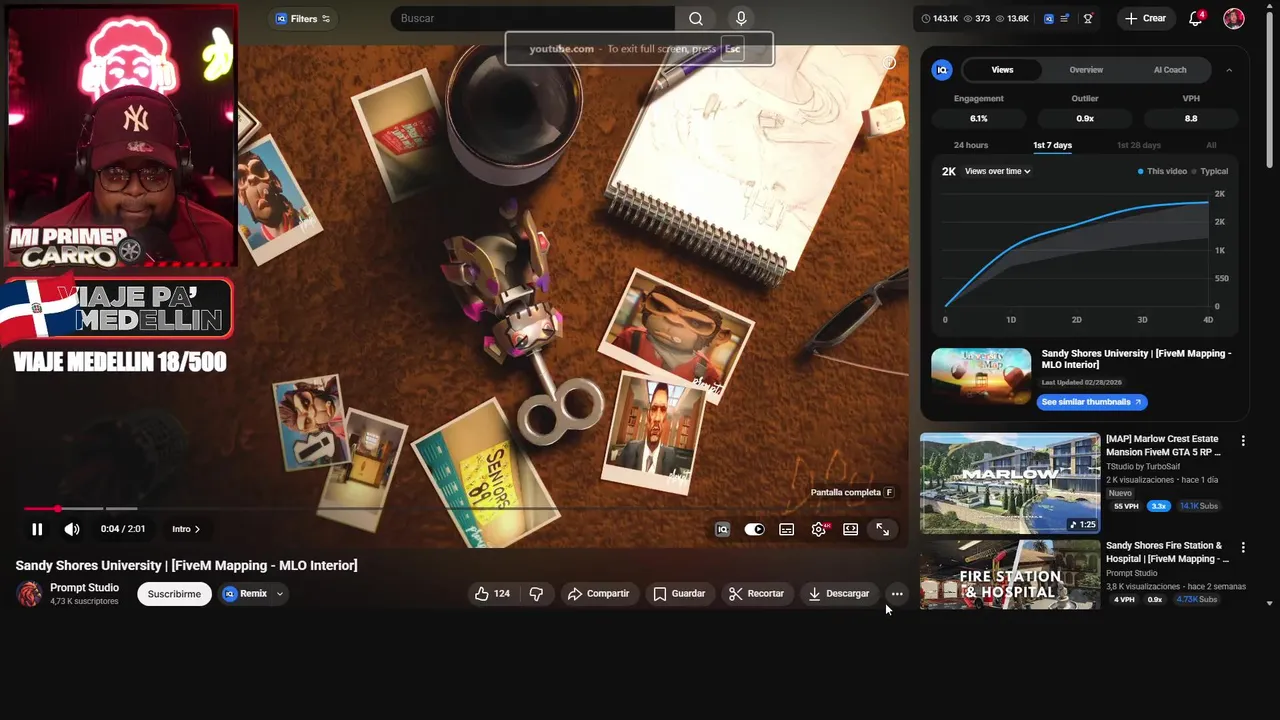Viewport: 1280px width, 720px height.
Task: Focus the Buscar search field
Action: (533, 18)
